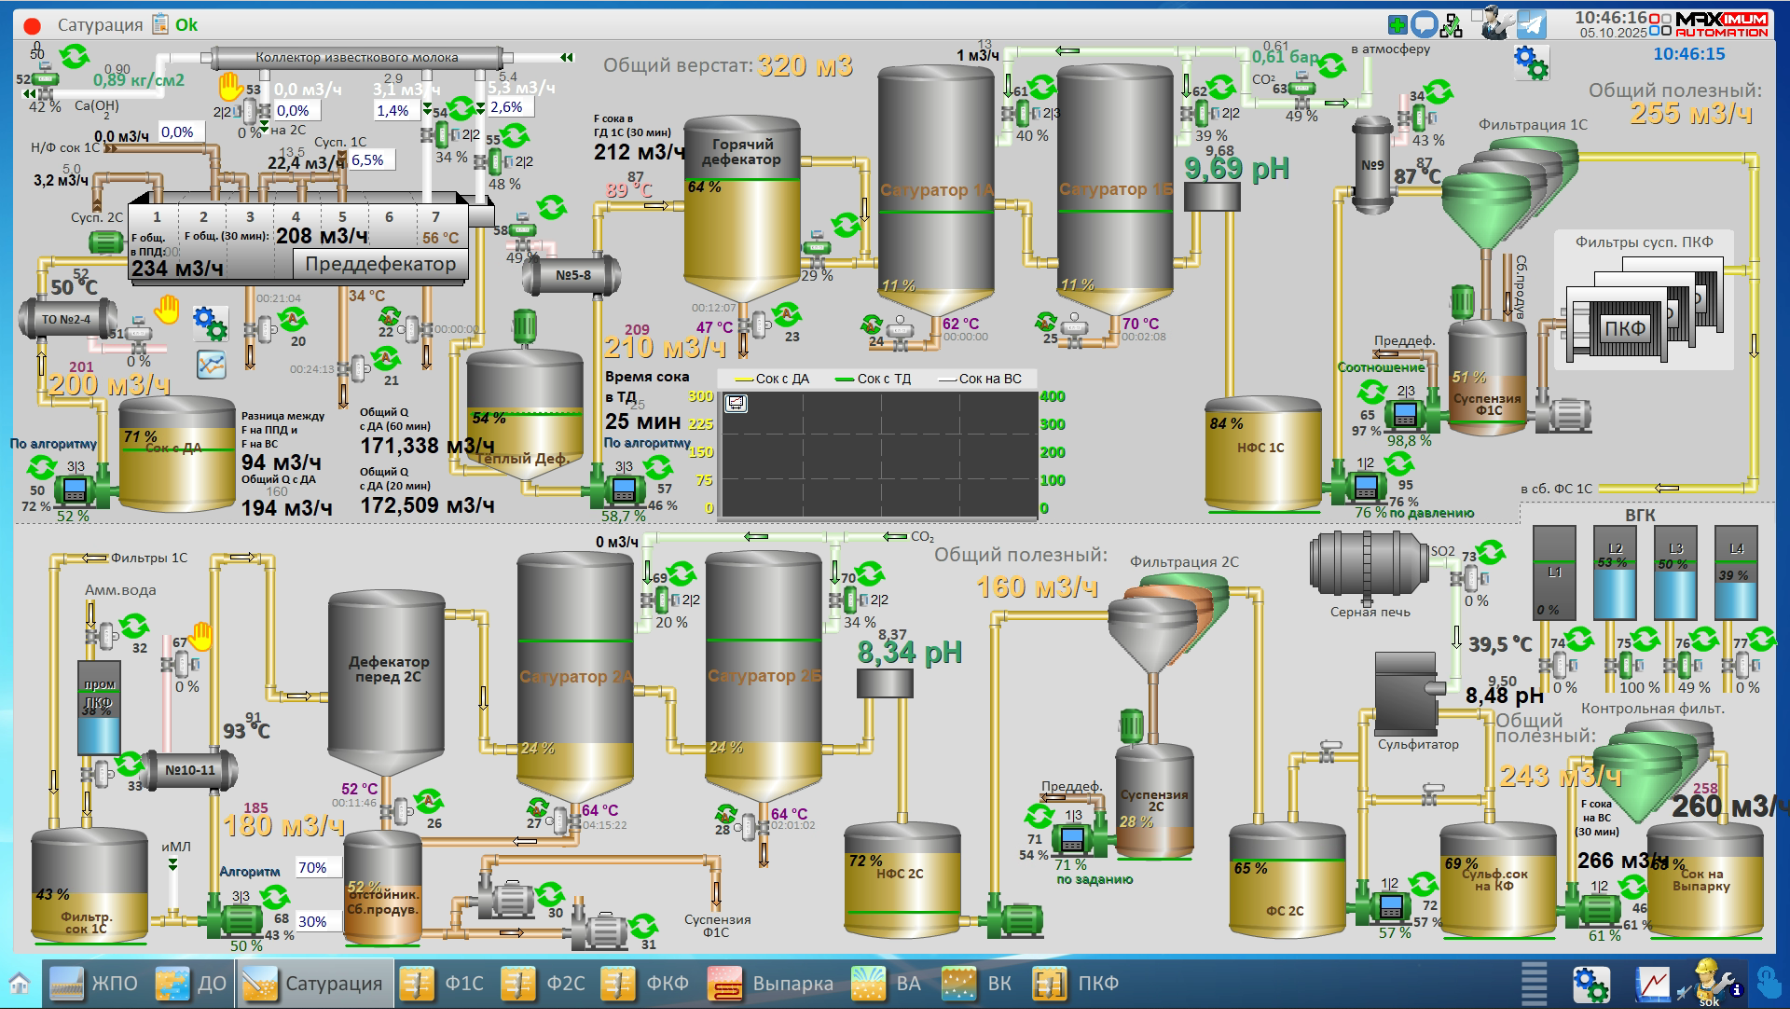Open the Telegram paper-plane icon in header

click(1531, 24)
